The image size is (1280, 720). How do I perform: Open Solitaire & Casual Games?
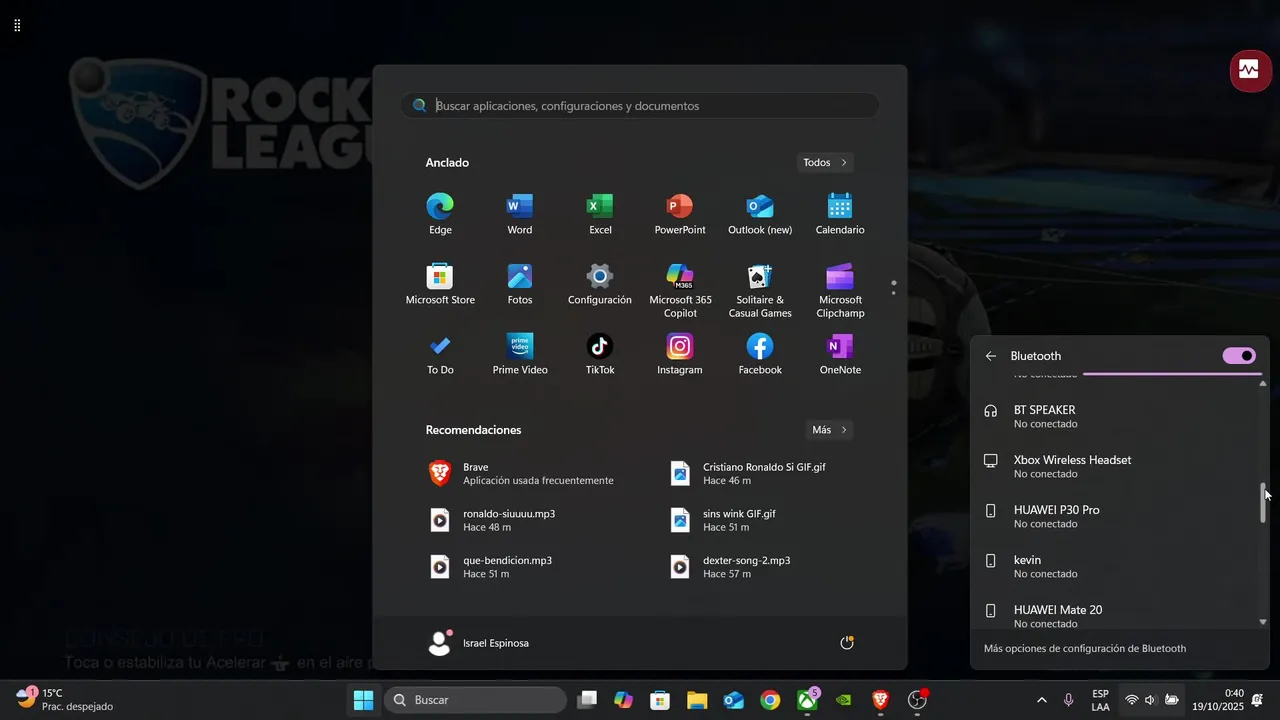coord(760,290)
